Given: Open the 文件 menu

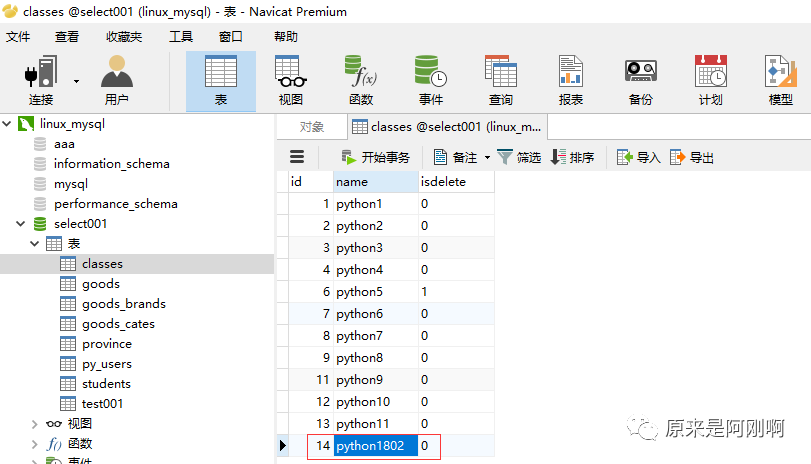Looking at the screenshot, I should (x=18, y=37).
